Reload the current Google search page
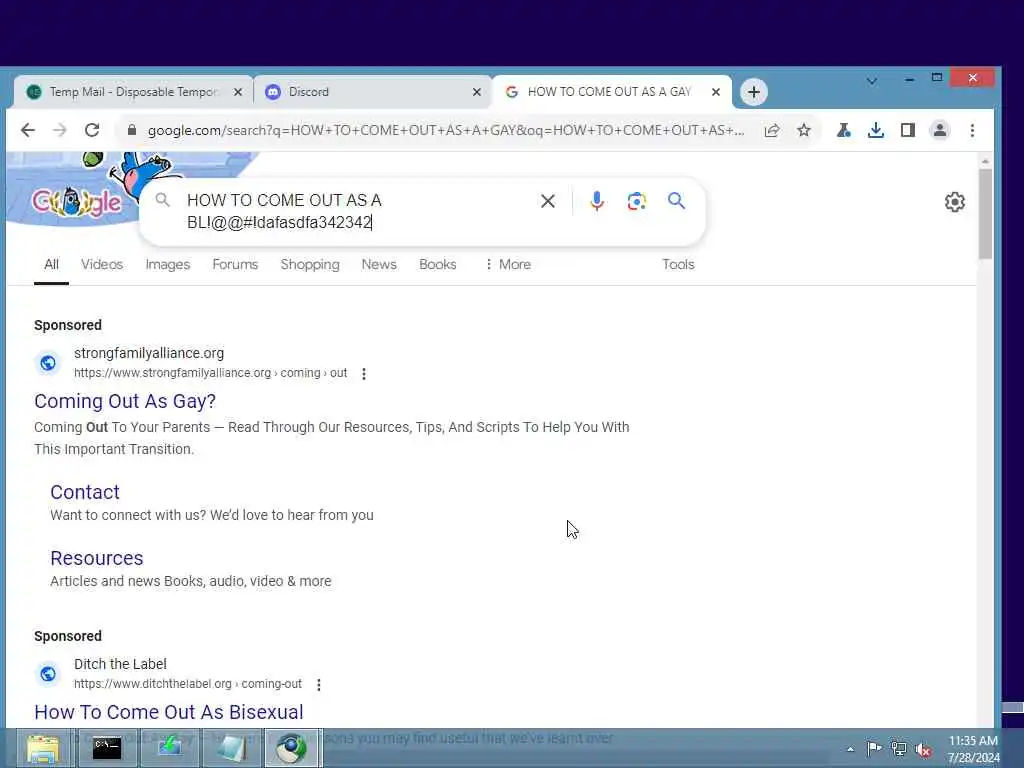The image size is (1024, 768). (x=92, y=130)
